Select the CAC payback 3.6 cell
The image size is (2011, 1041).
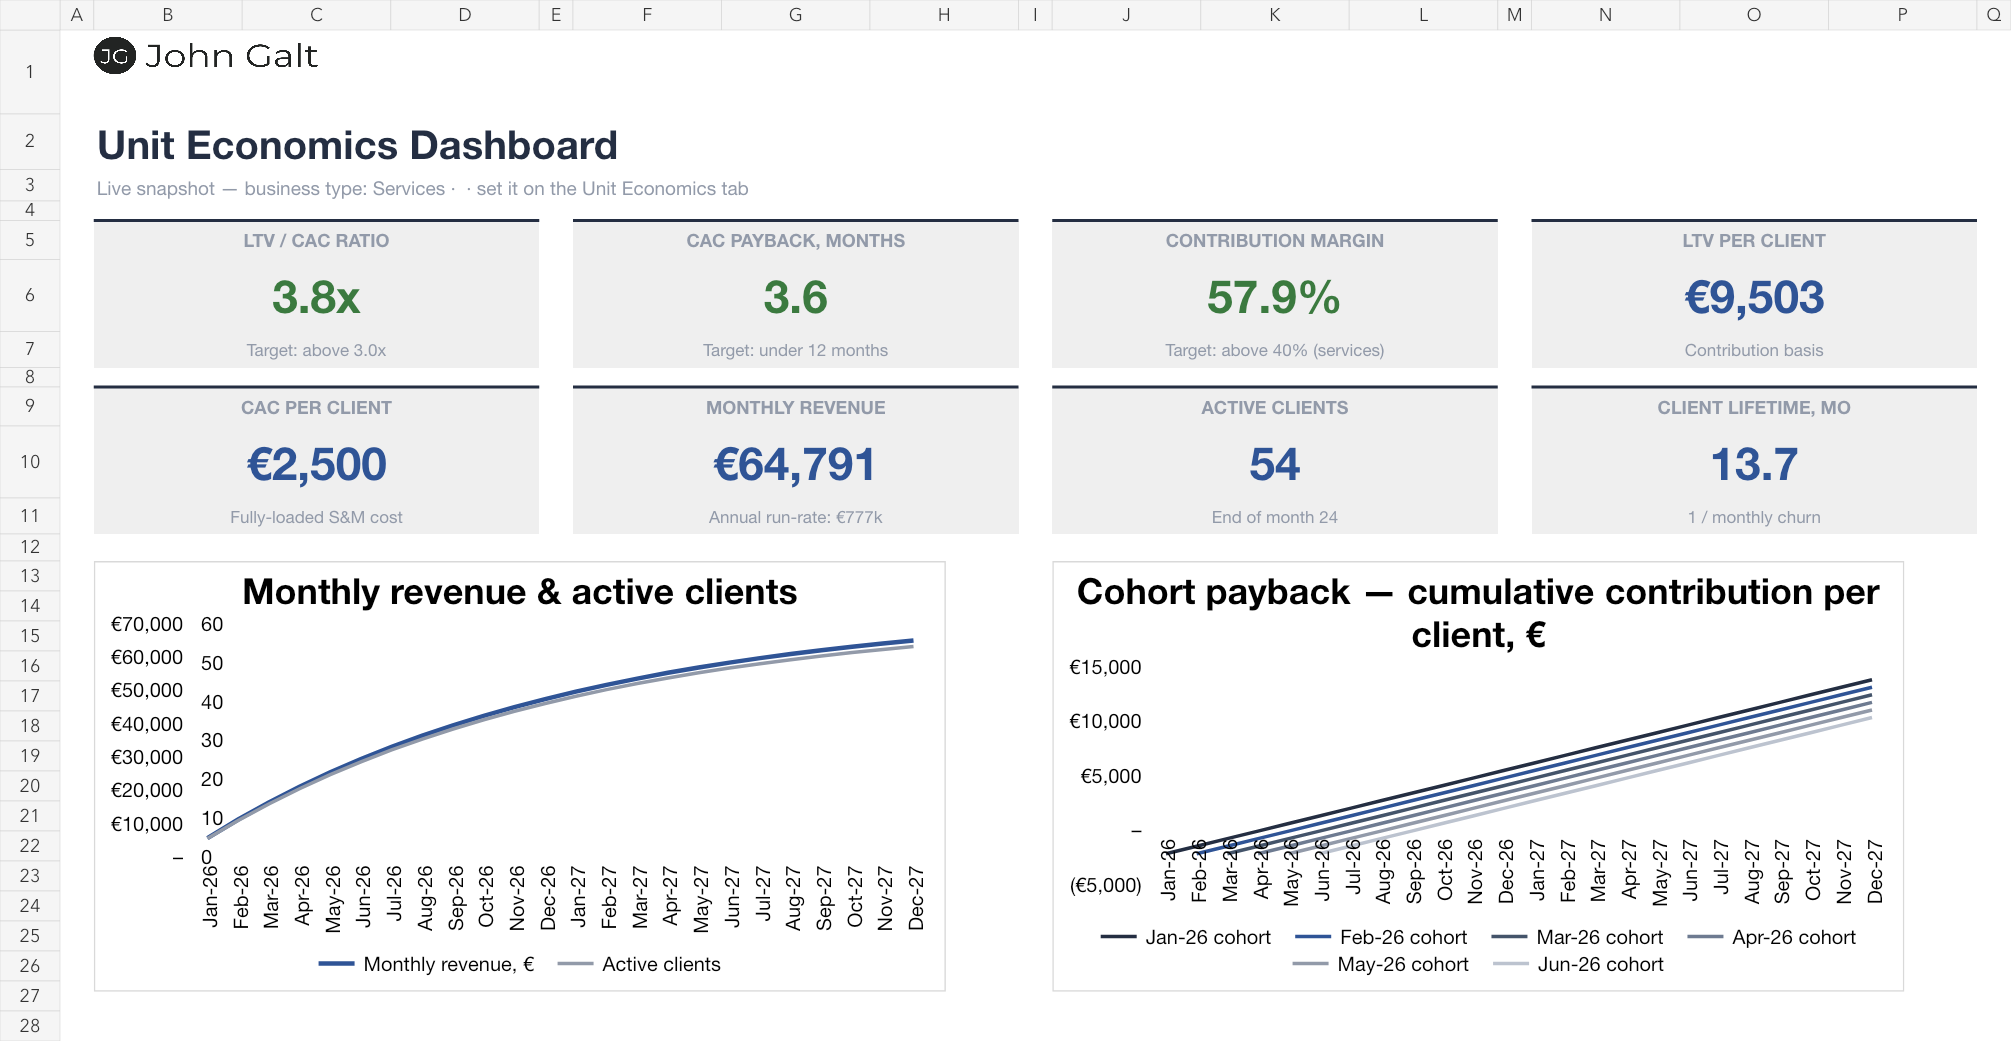click(795, 297)
